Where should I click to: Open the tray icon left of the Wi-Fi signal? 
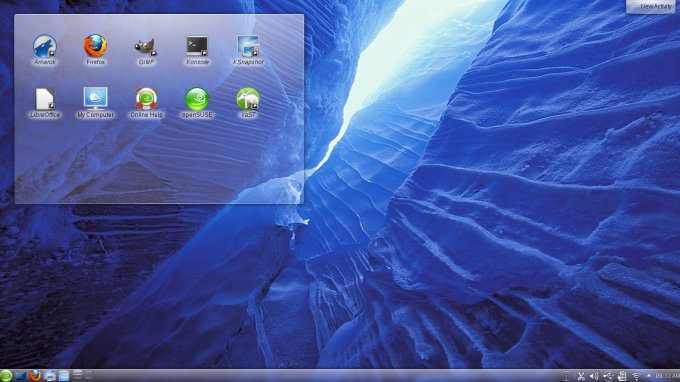point(622,376)
